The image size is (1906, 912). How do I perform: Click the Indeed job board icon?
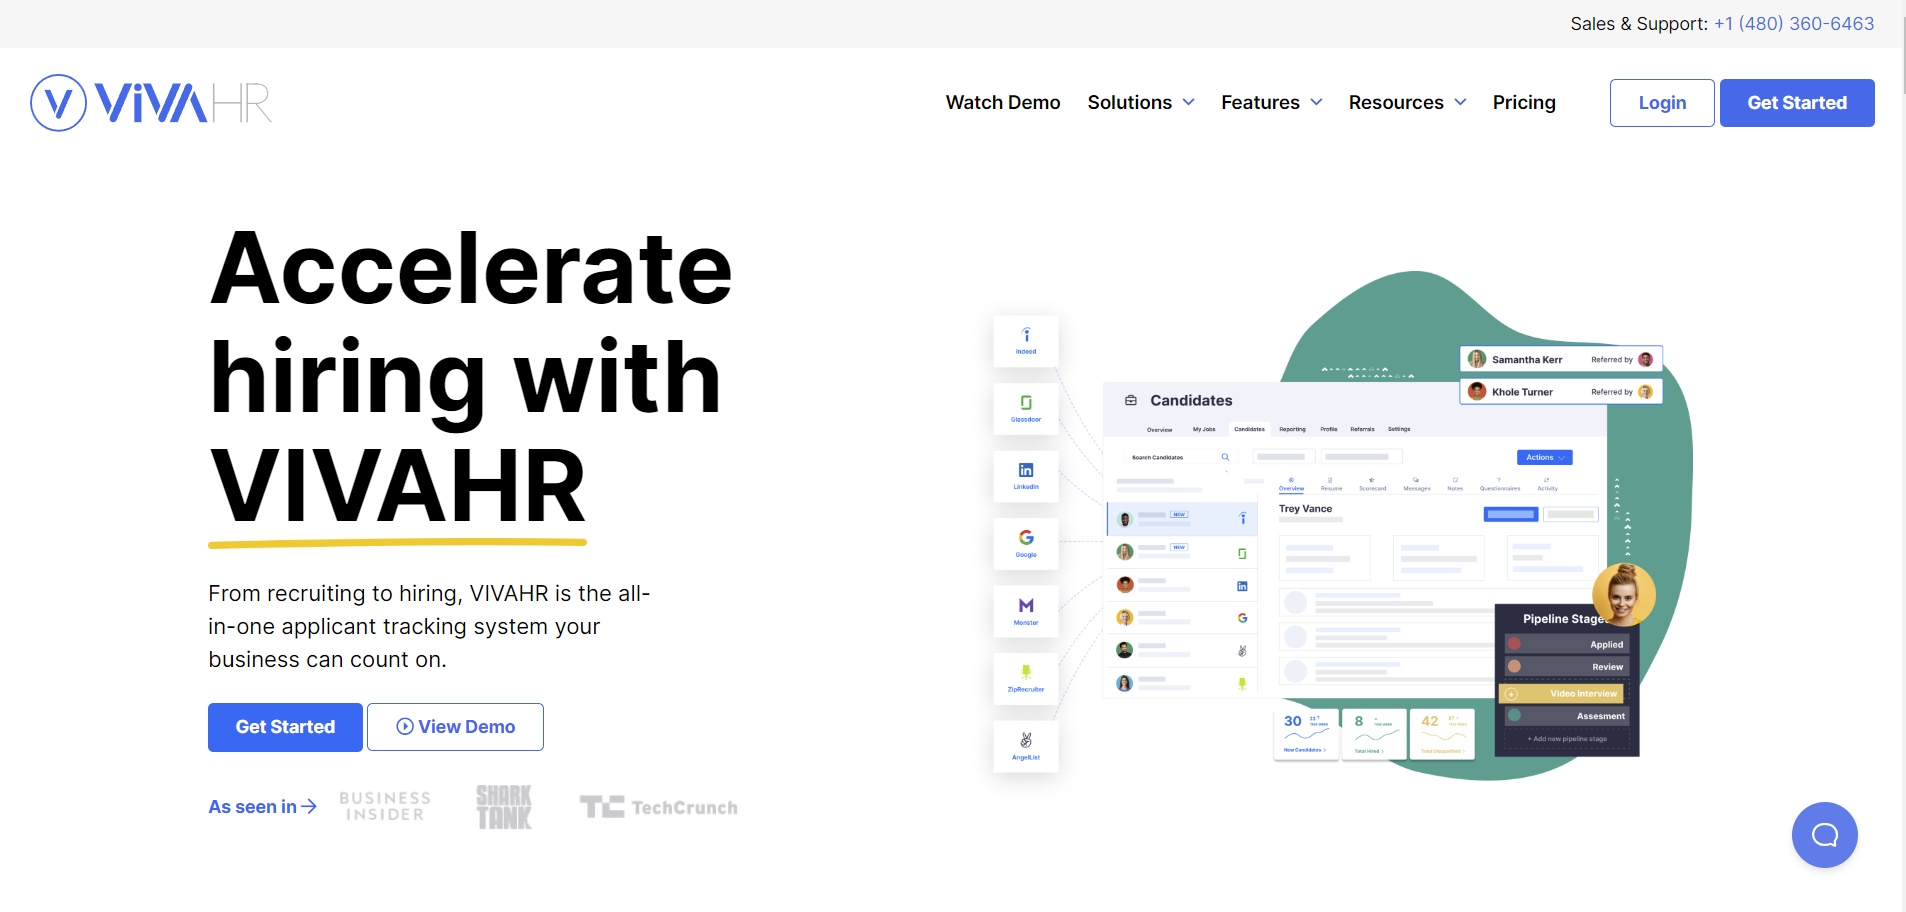click(x=1026, y=341)
